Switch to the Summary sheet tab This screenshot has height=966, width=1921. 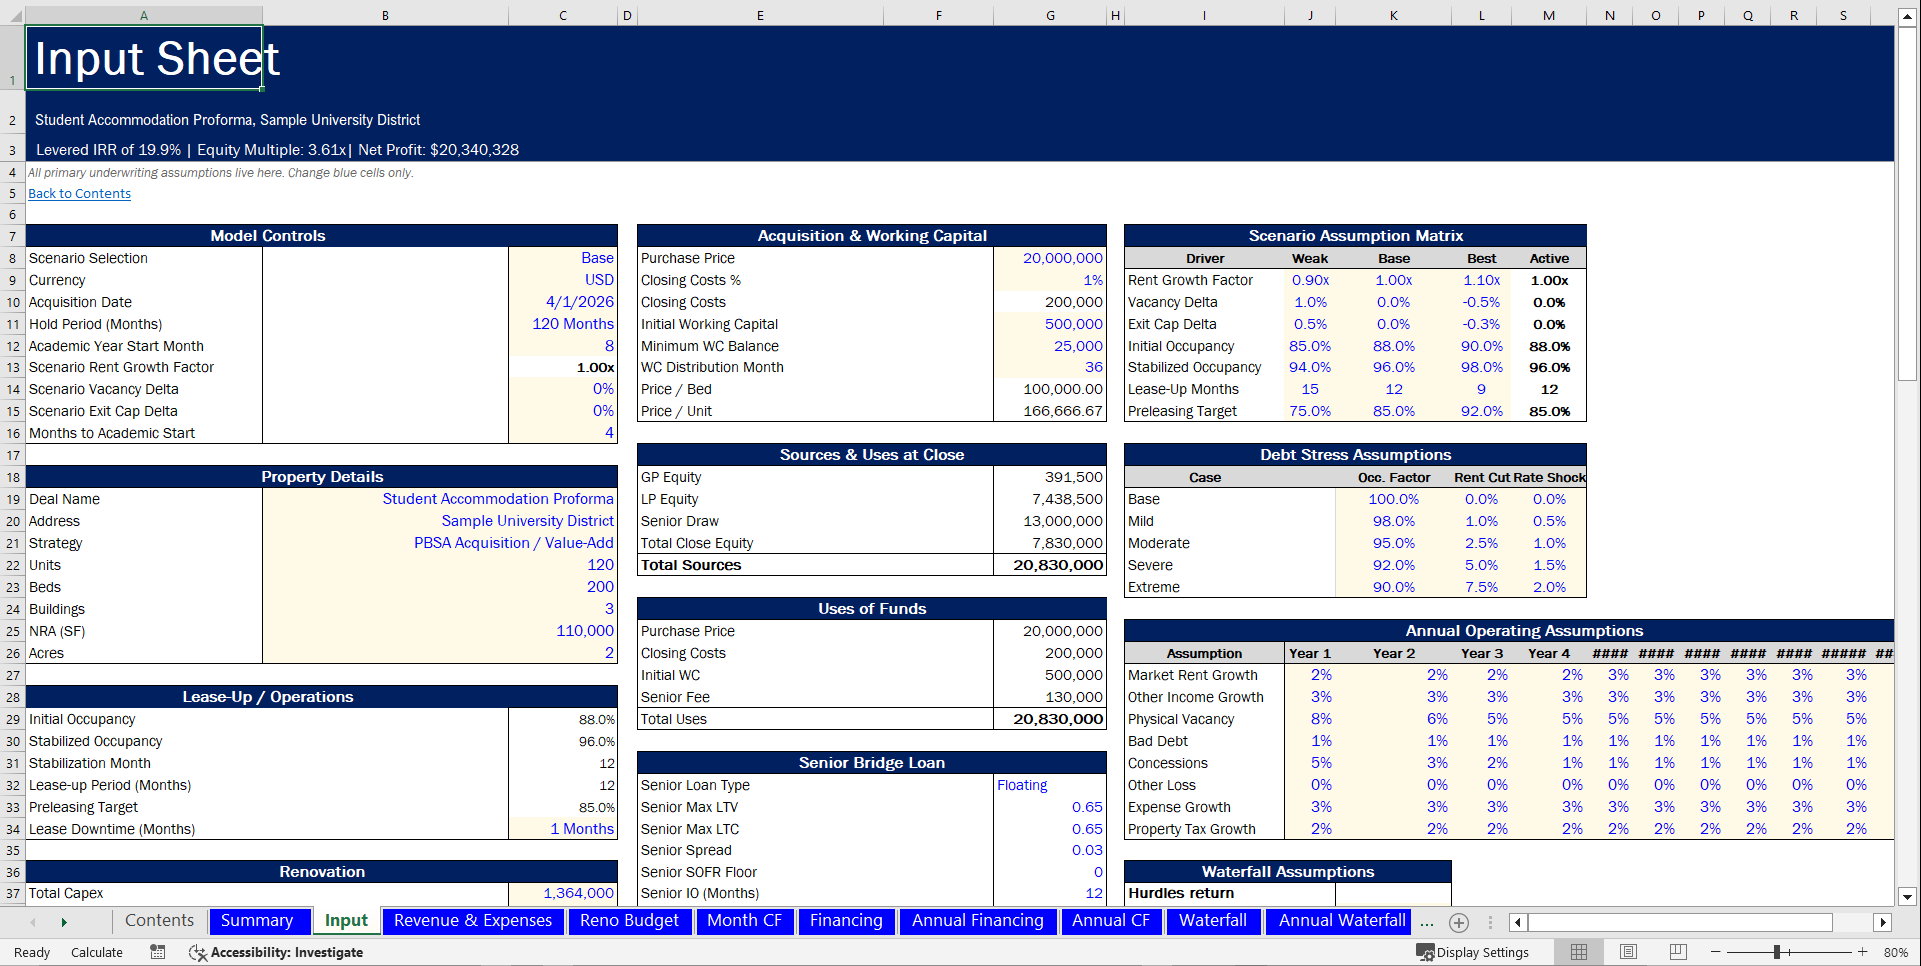pos(258,921)
